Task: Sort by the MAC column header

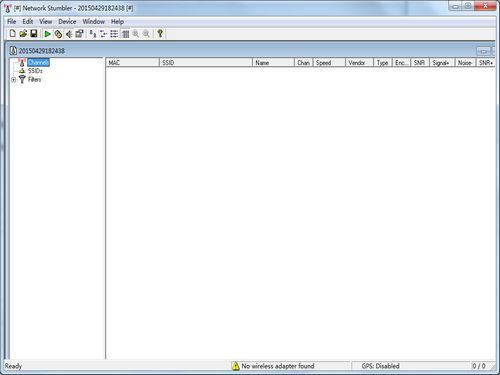Action: point(133,63)
